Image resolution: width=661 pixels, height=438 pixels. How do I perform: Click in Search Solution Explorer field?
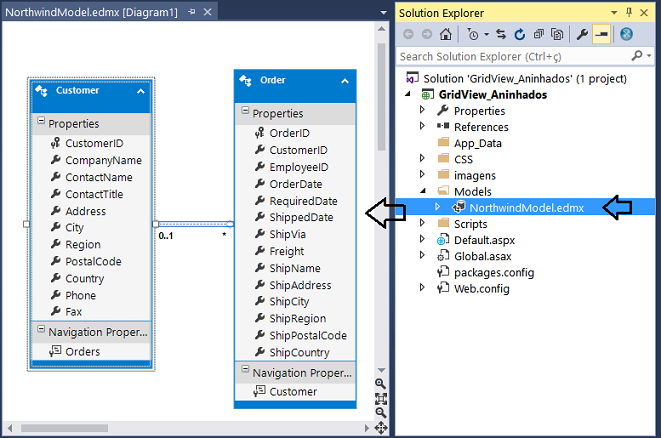click(513, 56)
